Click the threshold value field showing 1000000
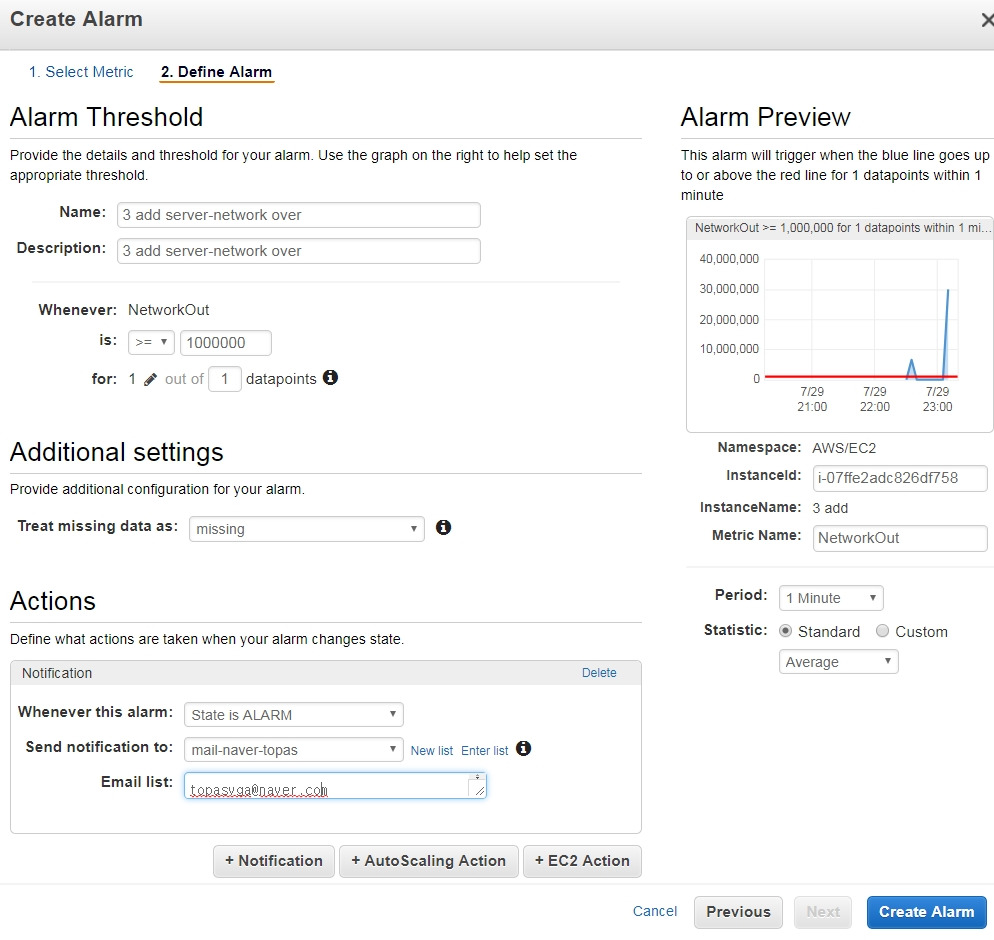This screenshot has width=994, height=940. coord(226,342)
